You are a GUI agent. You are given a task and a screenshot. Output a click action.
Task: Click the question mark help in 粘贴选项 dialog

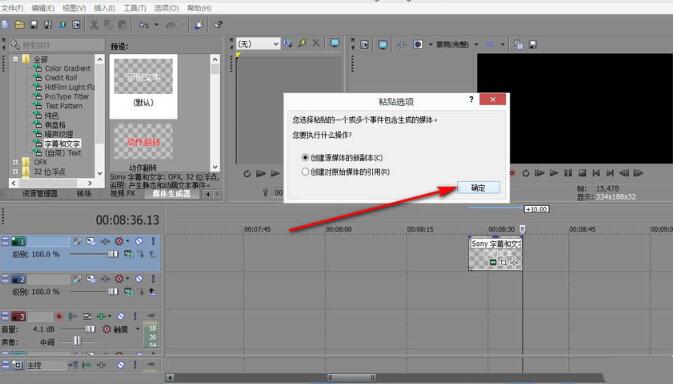pos(471,99)
